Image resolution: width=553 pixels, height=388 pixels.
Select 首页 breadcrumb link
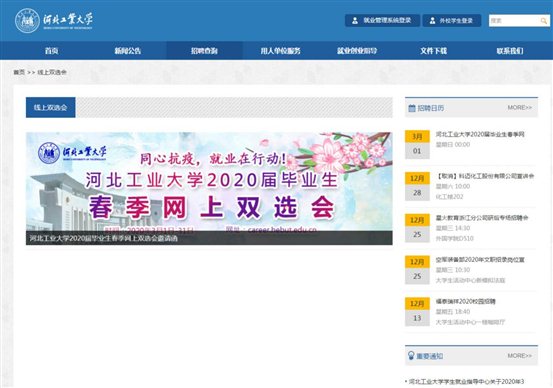[x=19, y=72]
